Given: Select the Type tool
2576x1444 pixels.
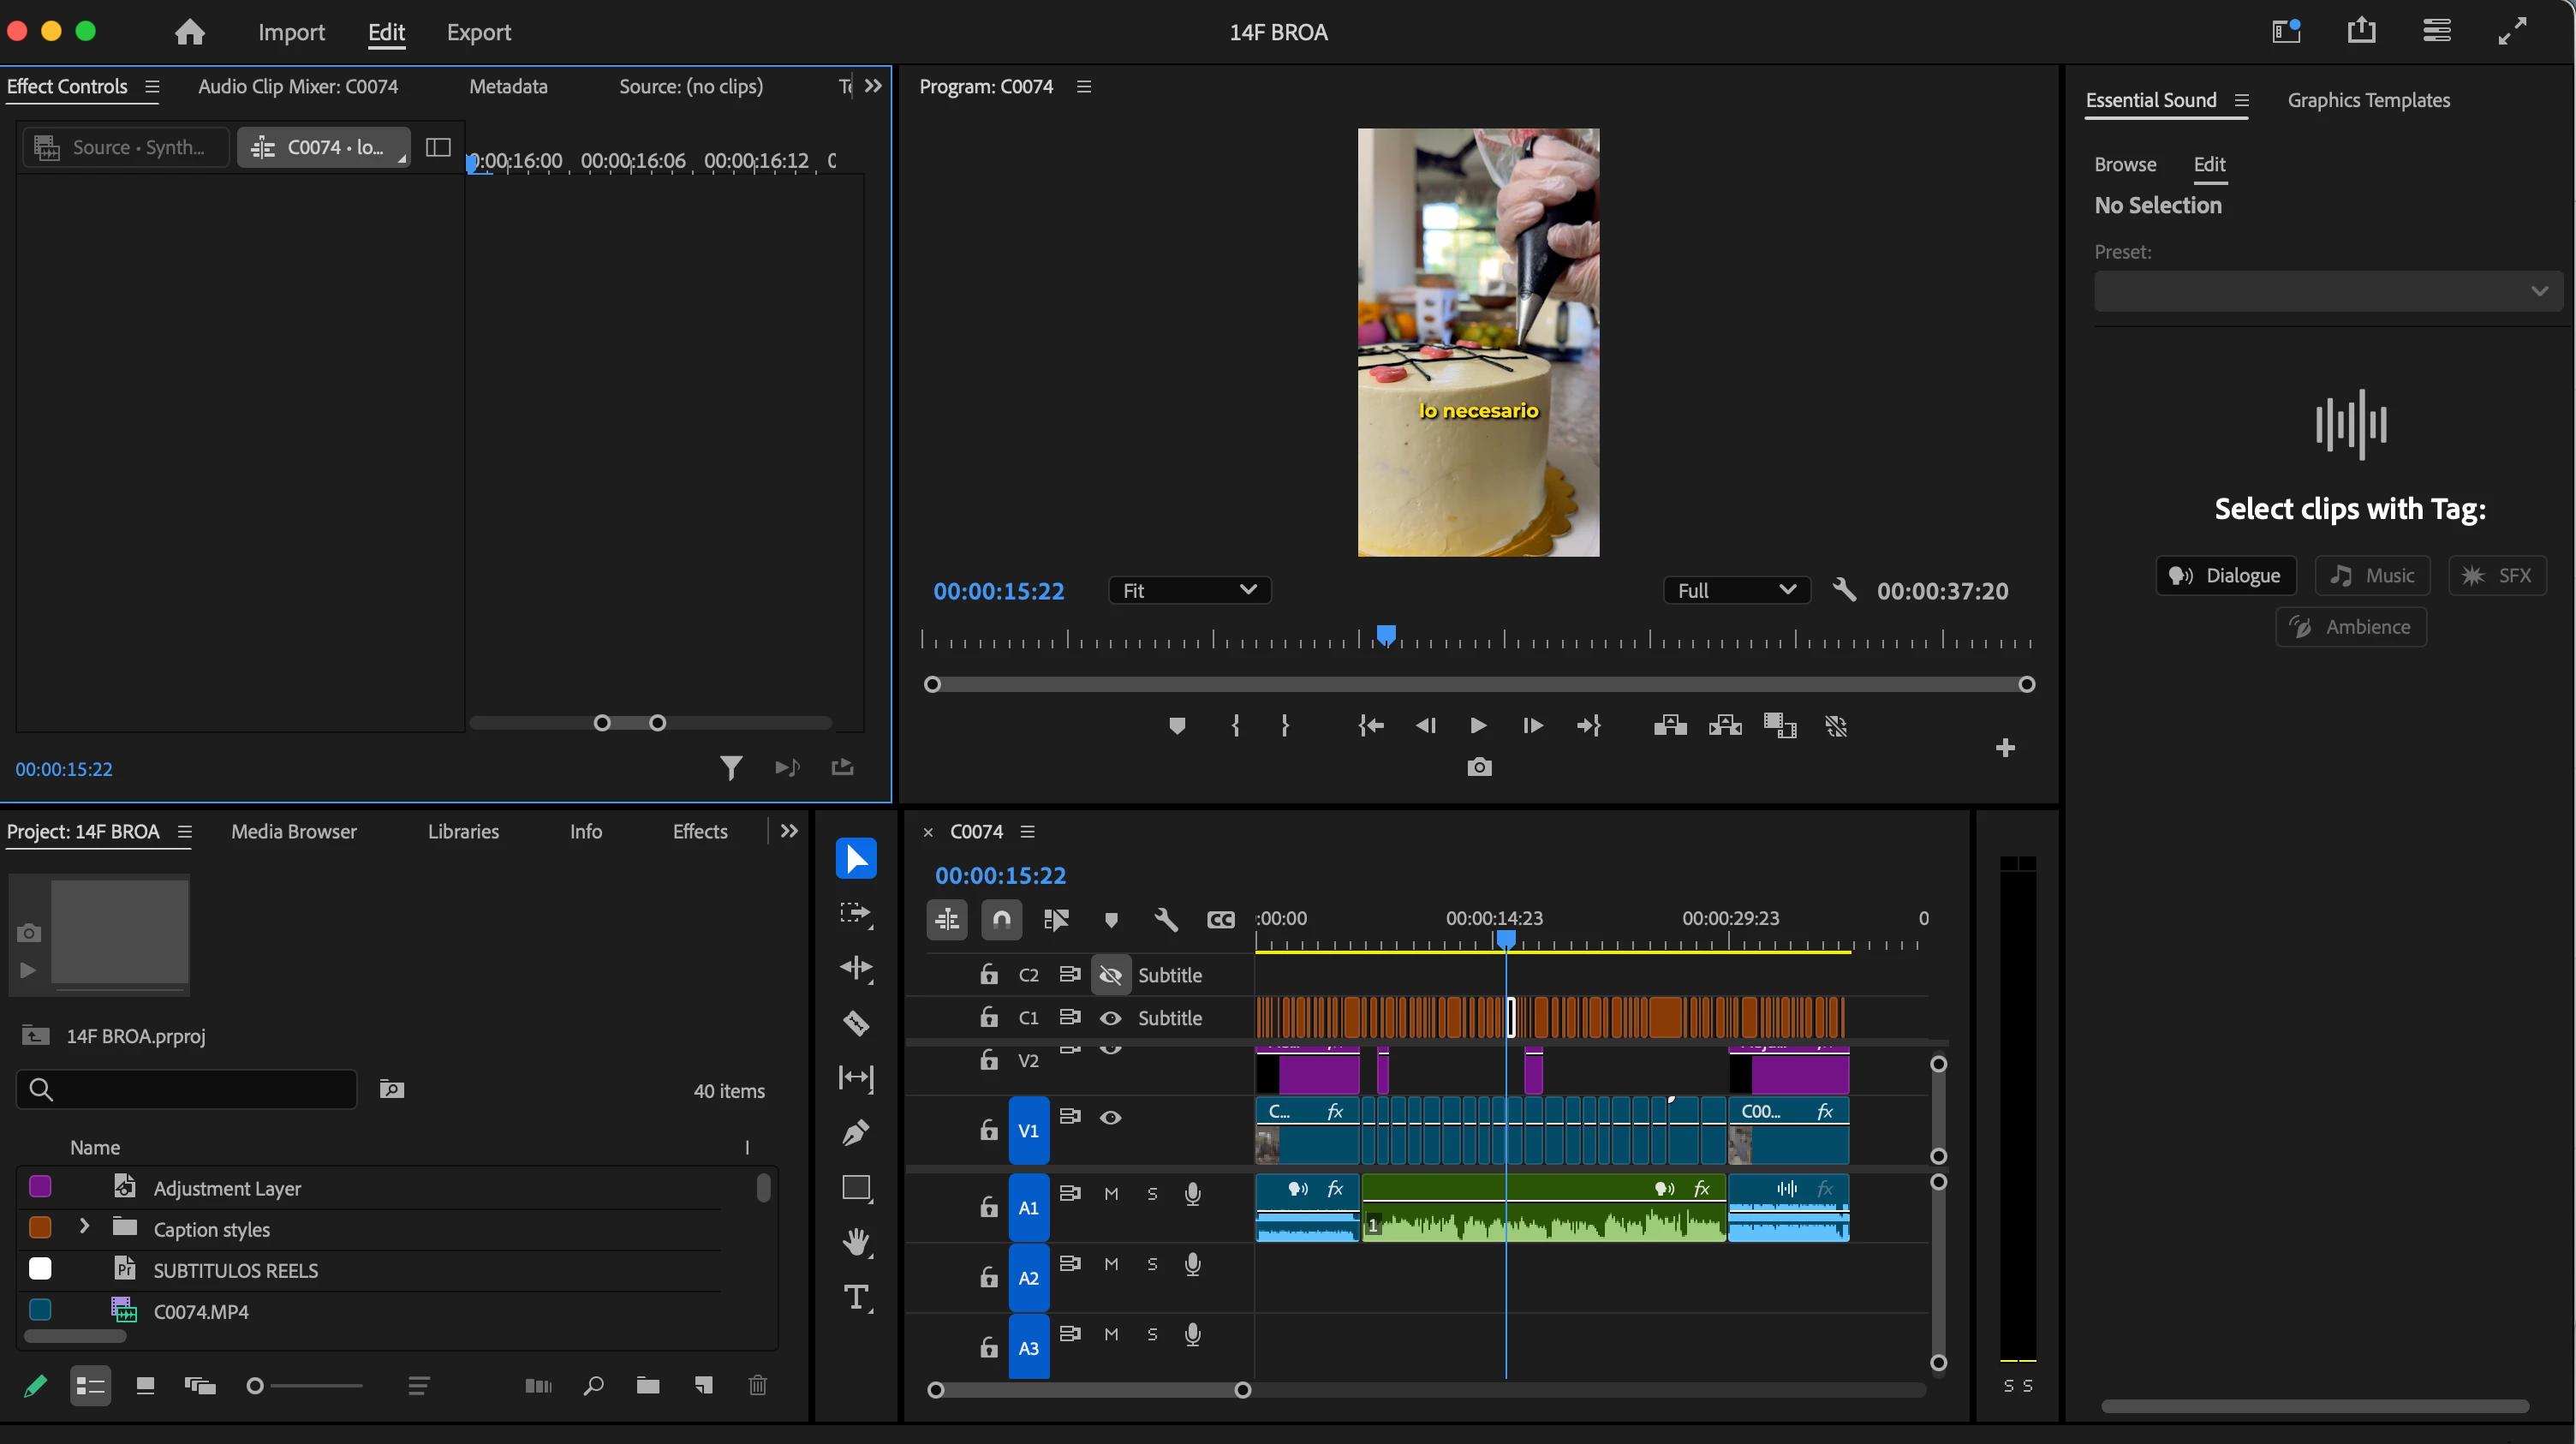Looking at the screenshot, I should pyautogui.click(x=856, y=1297).
